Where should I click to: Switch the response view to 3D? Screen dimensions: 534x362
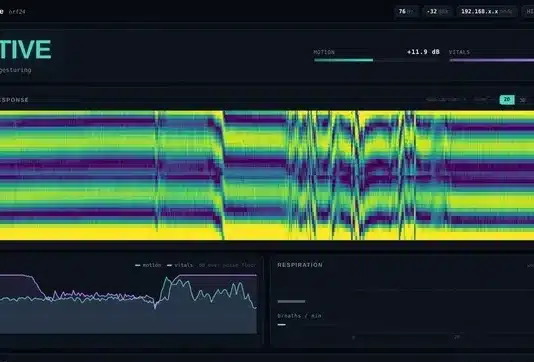522,100
